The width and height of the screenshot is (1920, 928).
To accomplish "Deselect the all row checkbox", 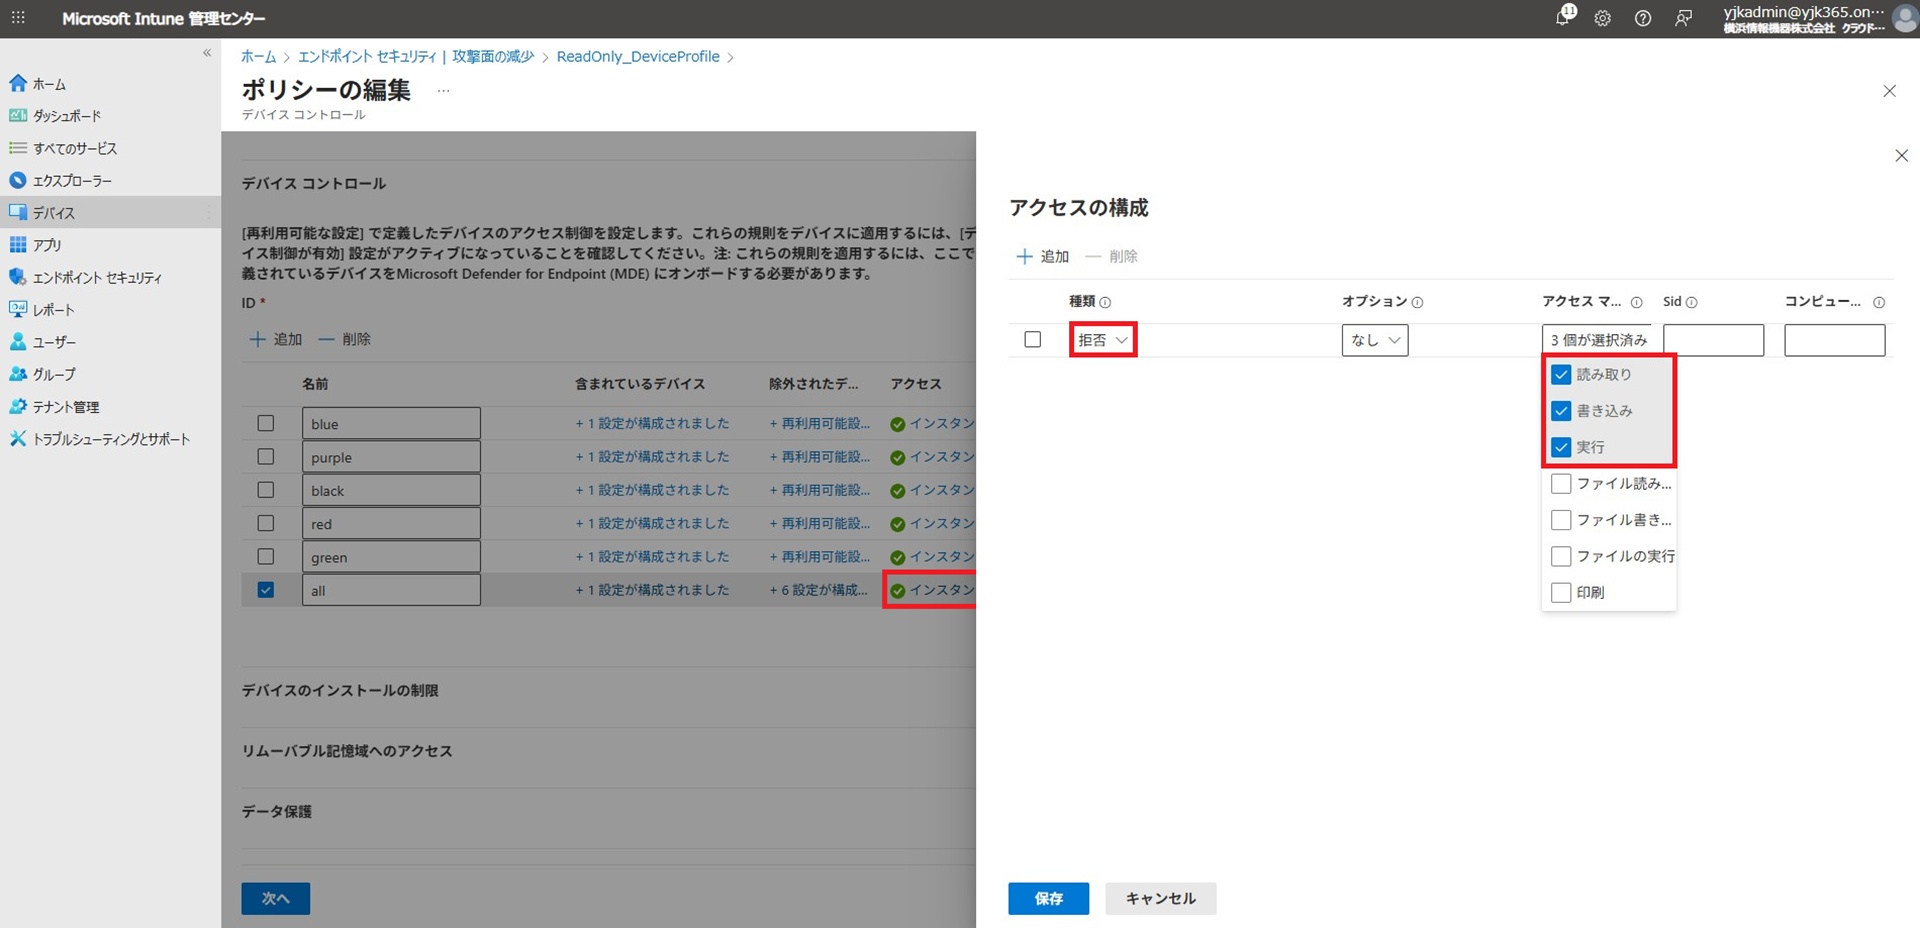I will [266, 590].
